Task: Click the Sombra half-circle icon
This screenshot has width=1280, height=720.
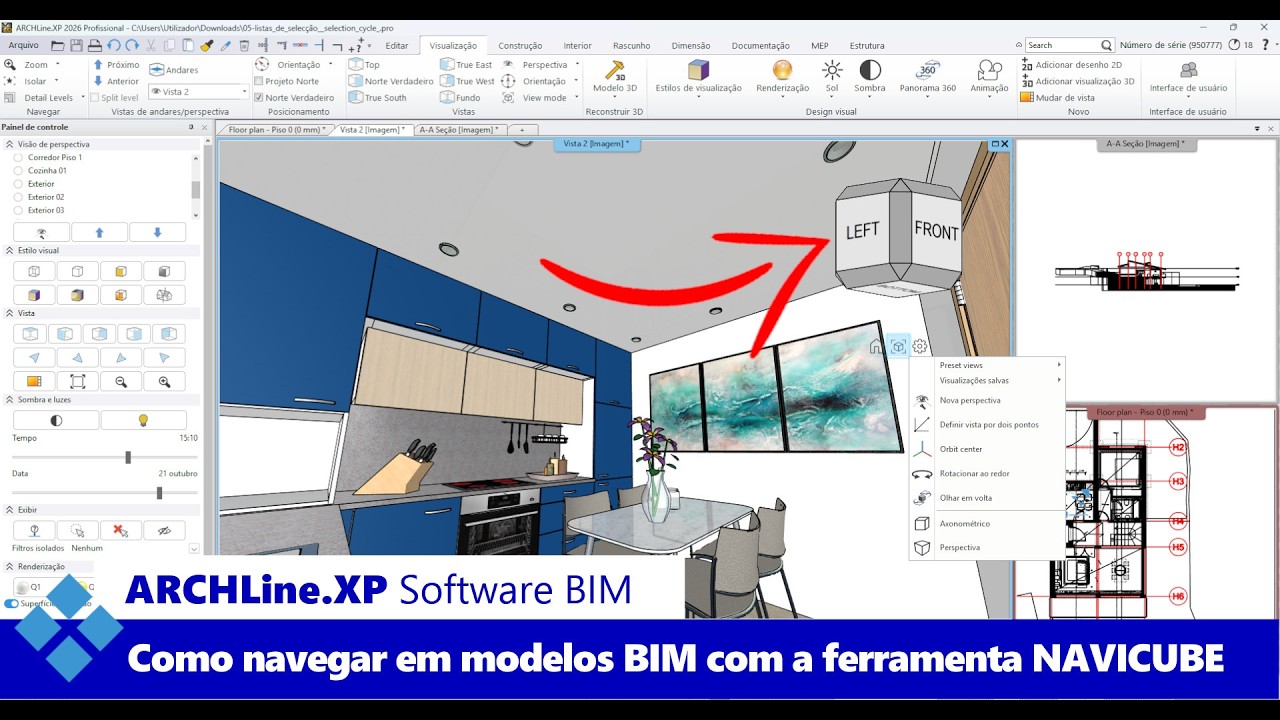Action: 870,70
